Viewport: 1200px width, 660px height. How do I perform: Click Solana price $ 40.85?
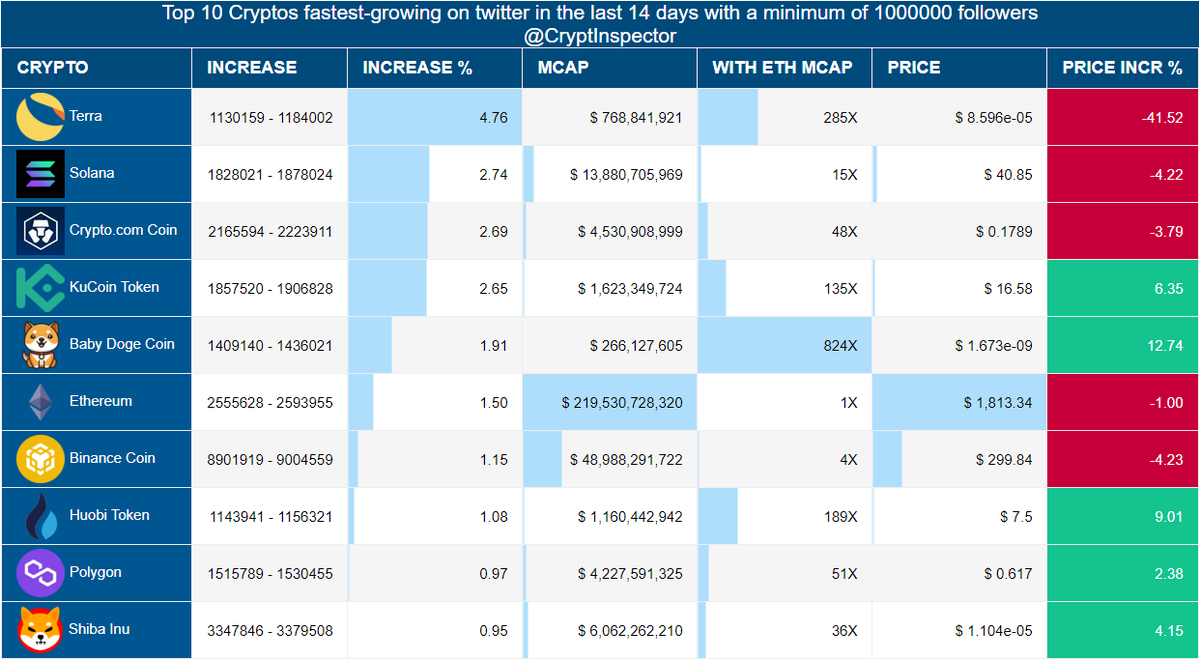point(1008,175)
